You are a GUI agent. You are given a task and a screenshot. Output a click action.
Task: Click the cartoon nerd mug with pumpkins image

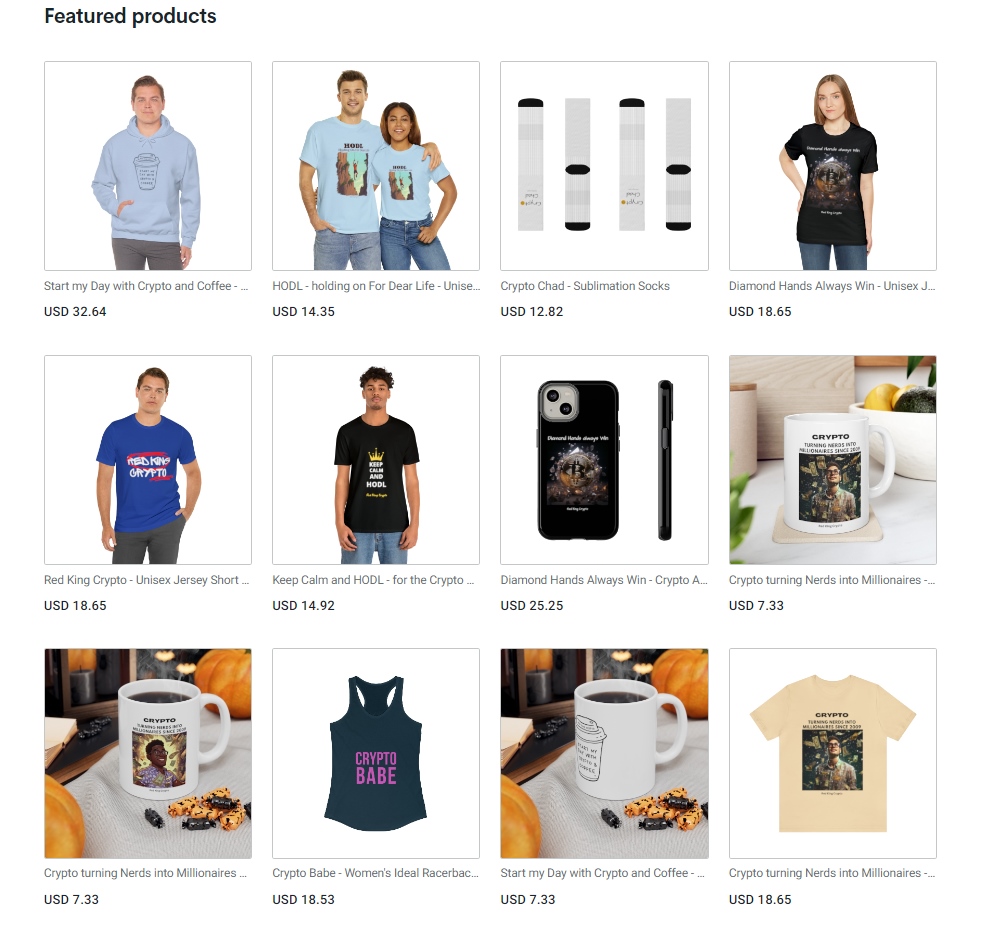pos(147,754)
